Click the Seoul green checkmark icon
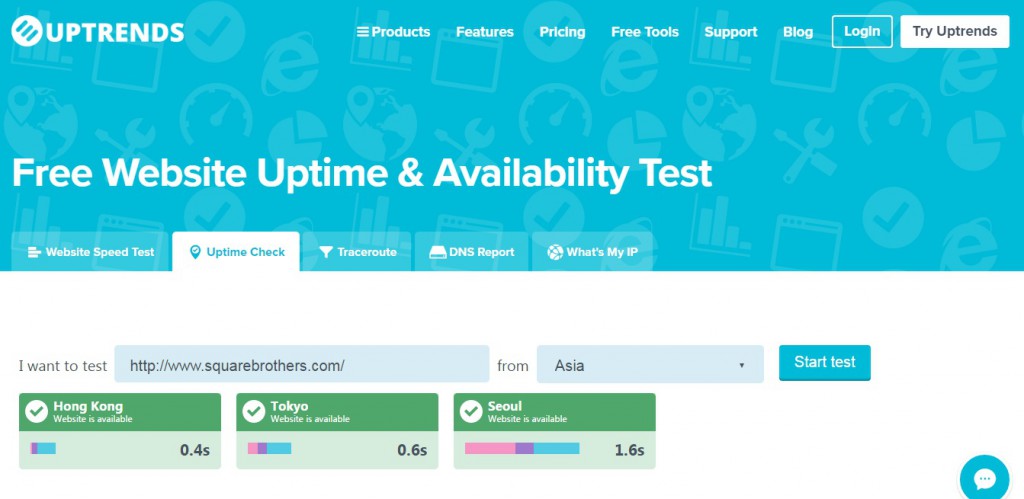The width and height of the screenshot is (1024, 499). coord(471,411)
